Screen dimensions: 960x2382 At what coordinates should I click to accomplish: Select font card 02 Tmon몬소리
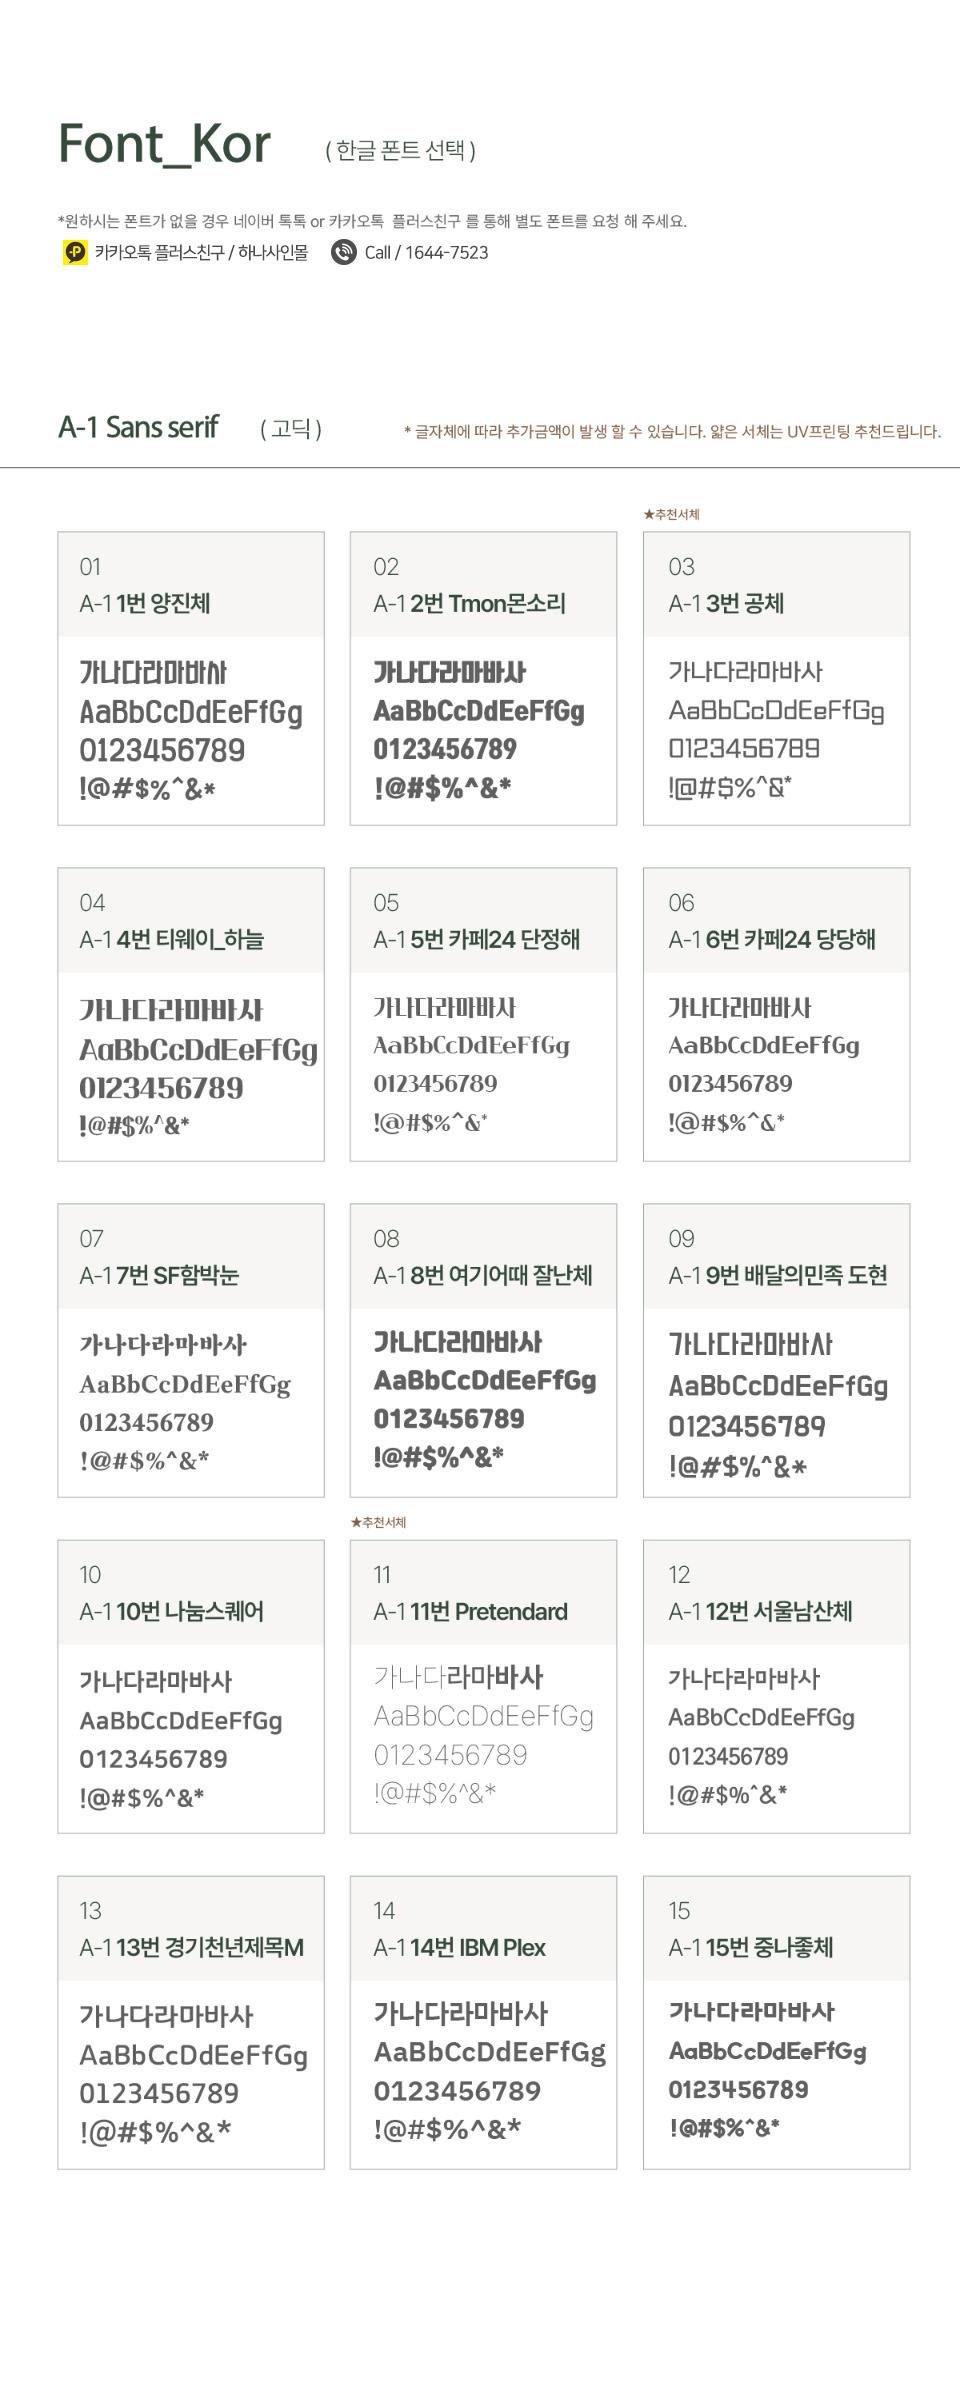(x=483, y=678)
